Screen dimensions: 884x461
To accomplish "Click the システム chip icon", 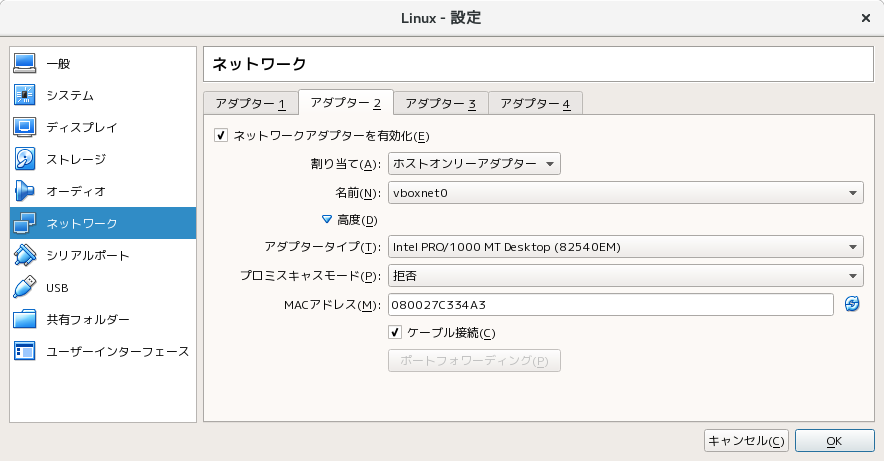I will point(25,95).
